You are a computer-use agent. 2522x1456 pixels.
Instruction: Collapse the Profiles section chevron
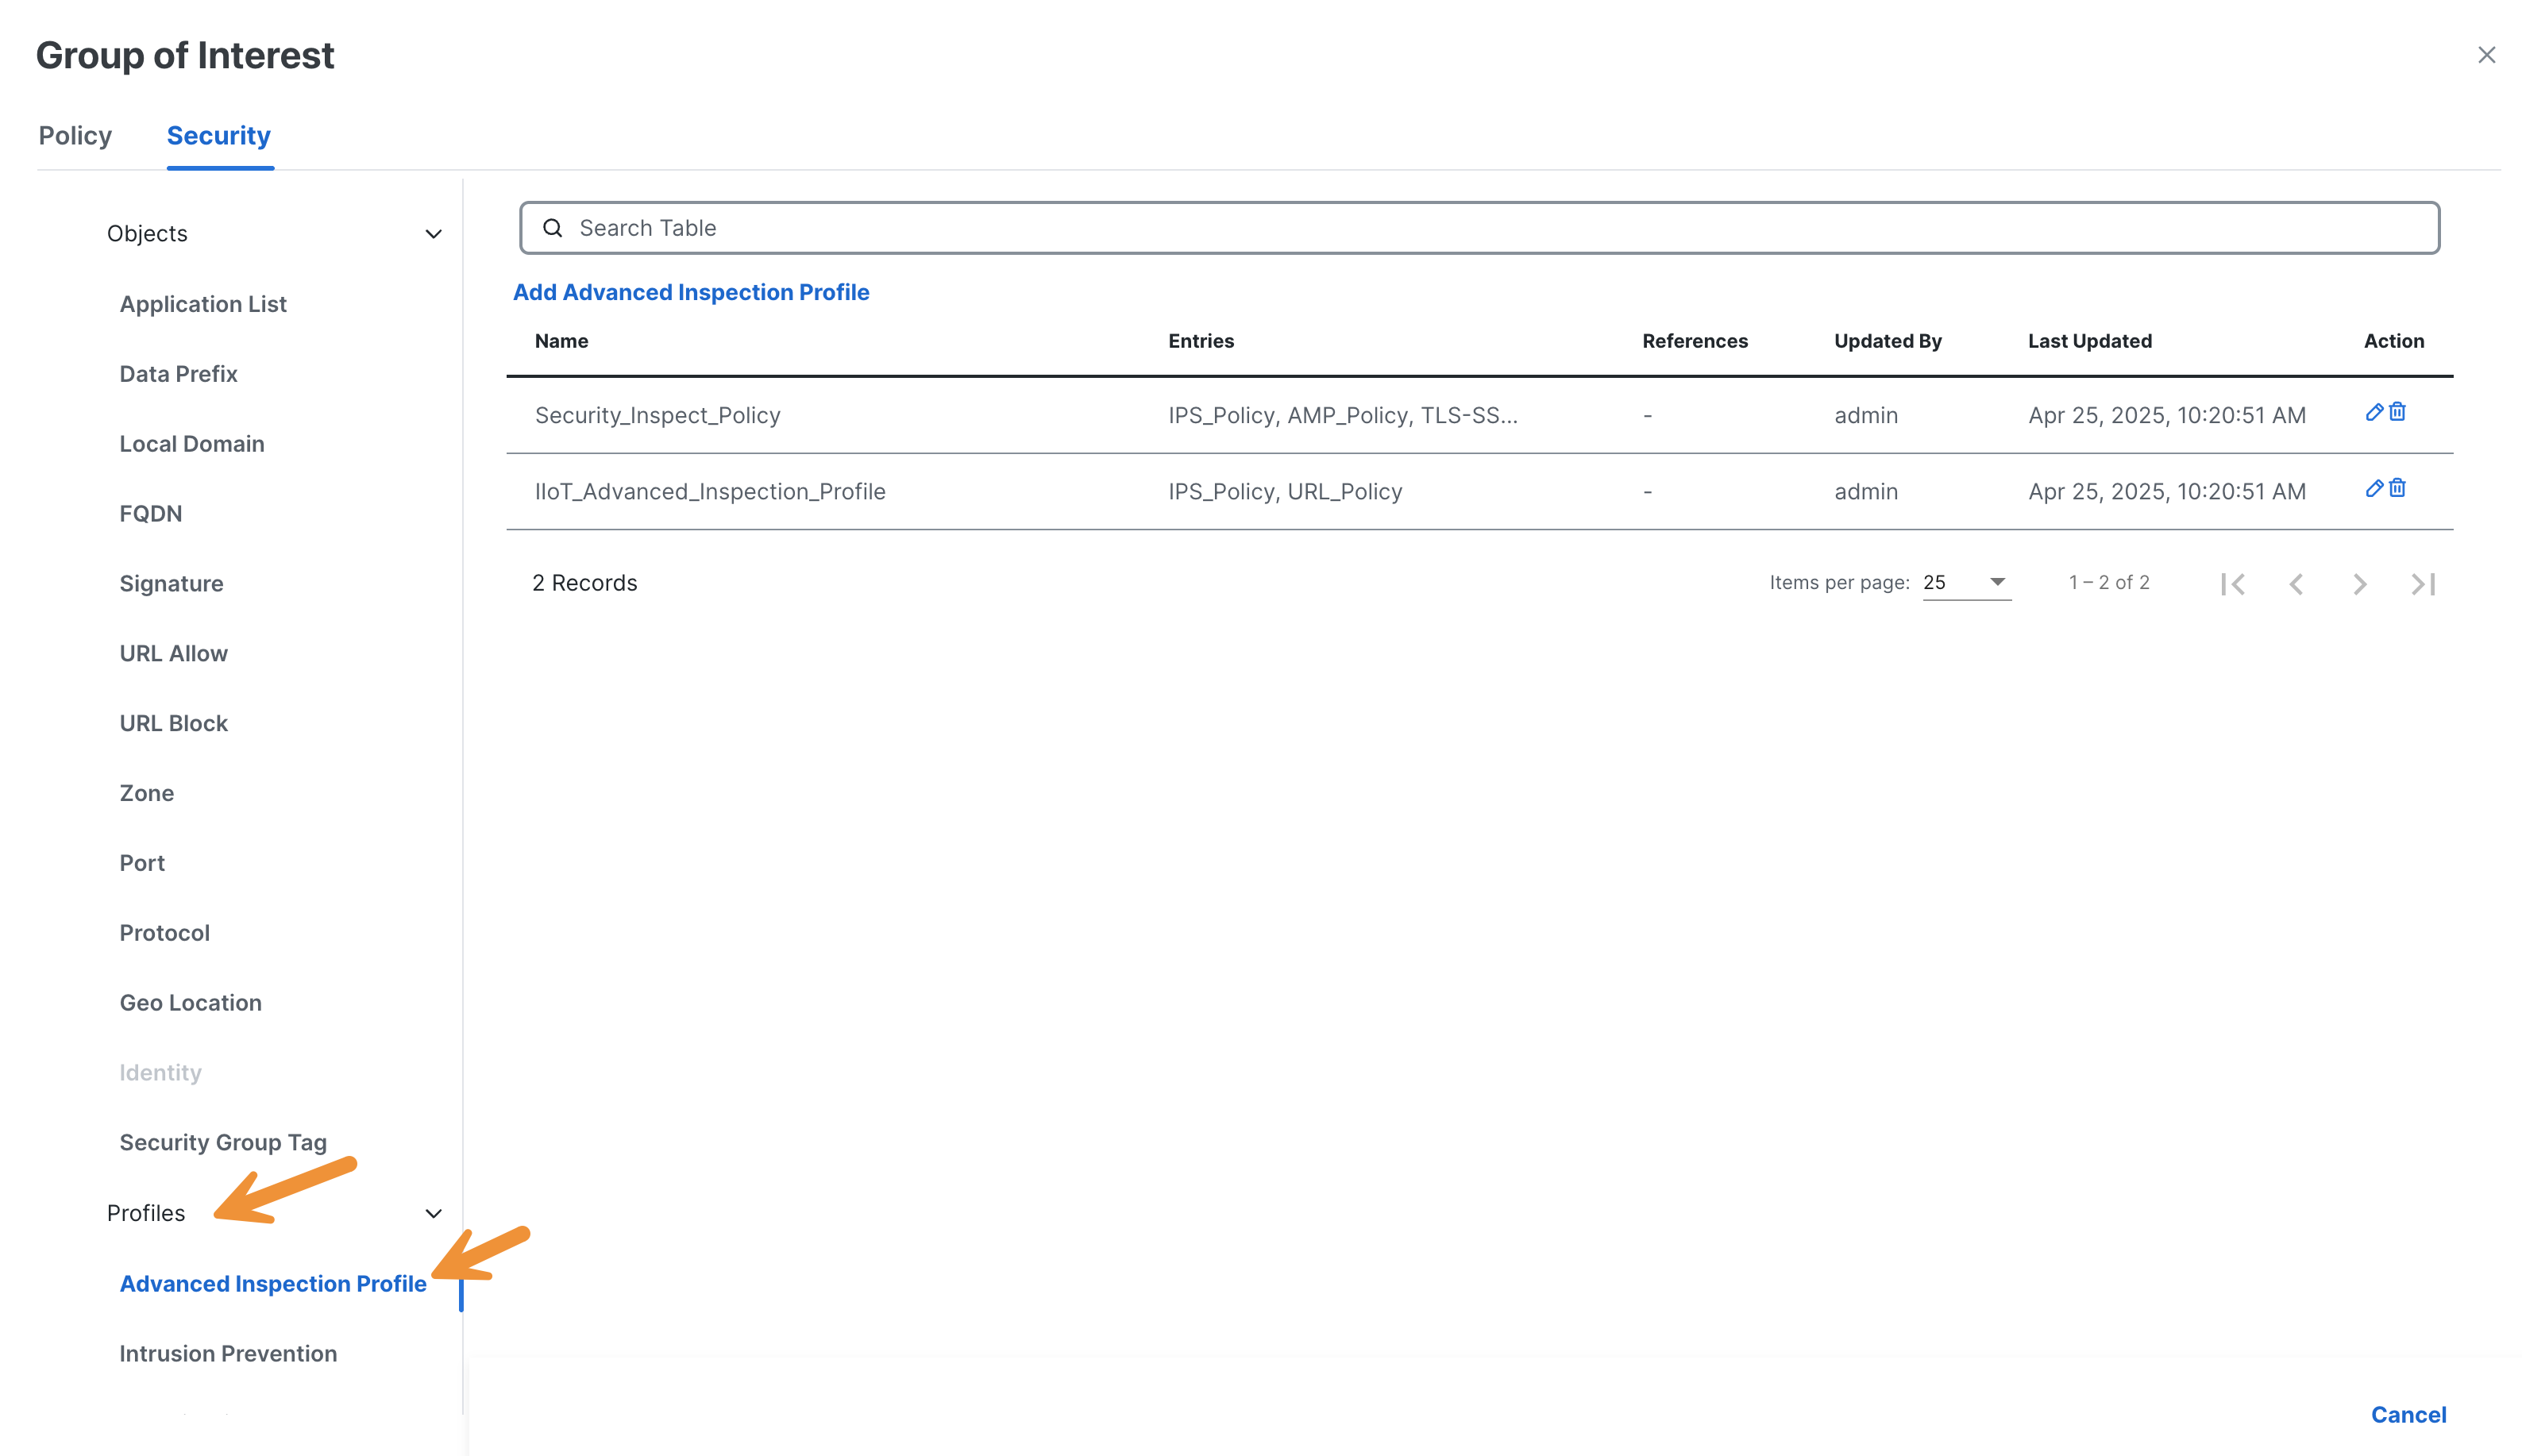click(433, 1213)
